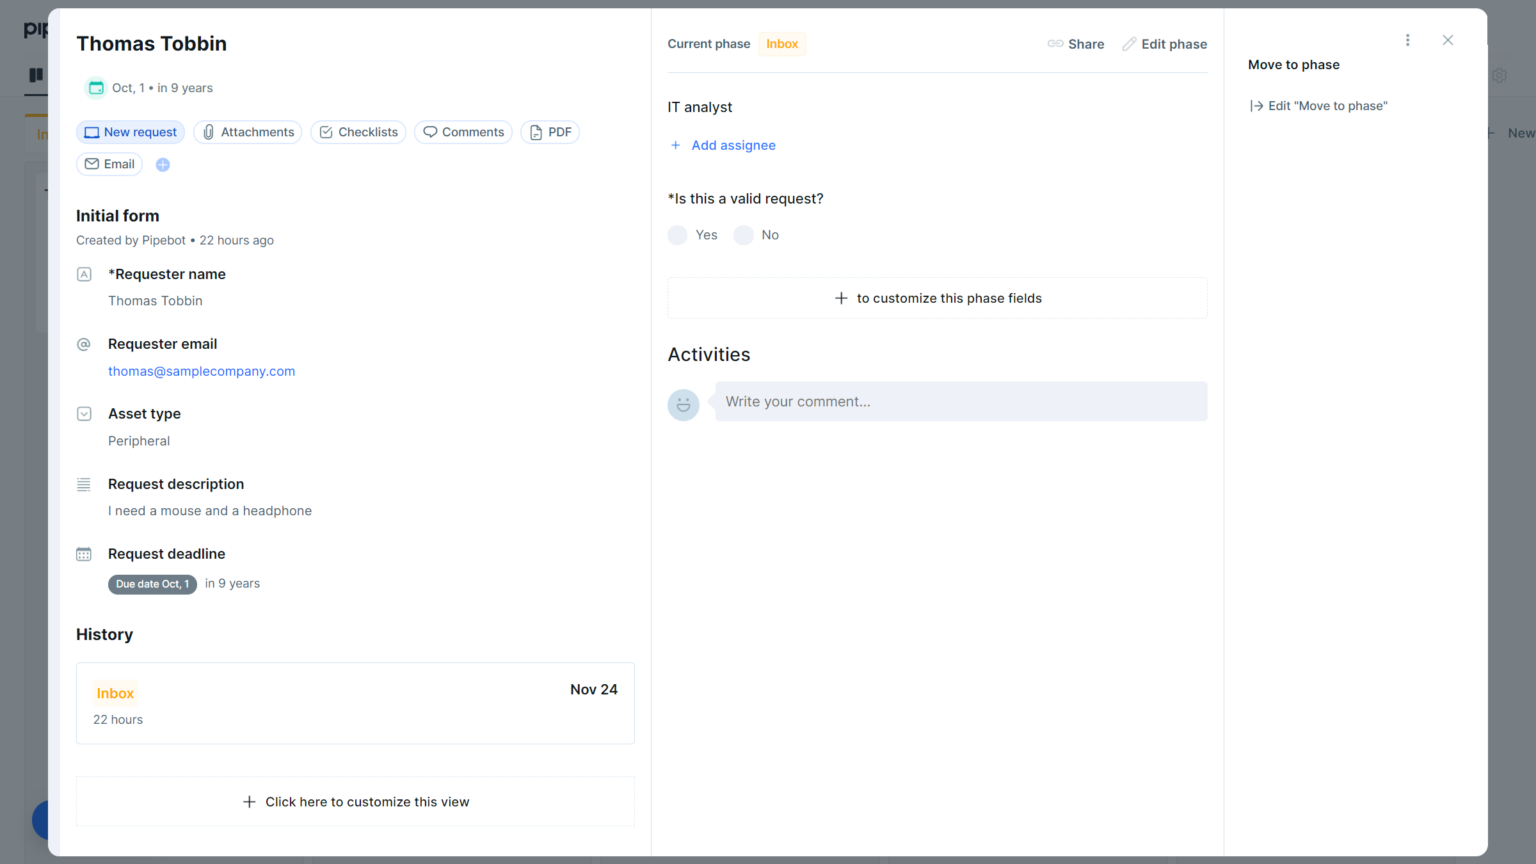
Task: Open the Share options for this card
Action: (x=1076, y=44)
